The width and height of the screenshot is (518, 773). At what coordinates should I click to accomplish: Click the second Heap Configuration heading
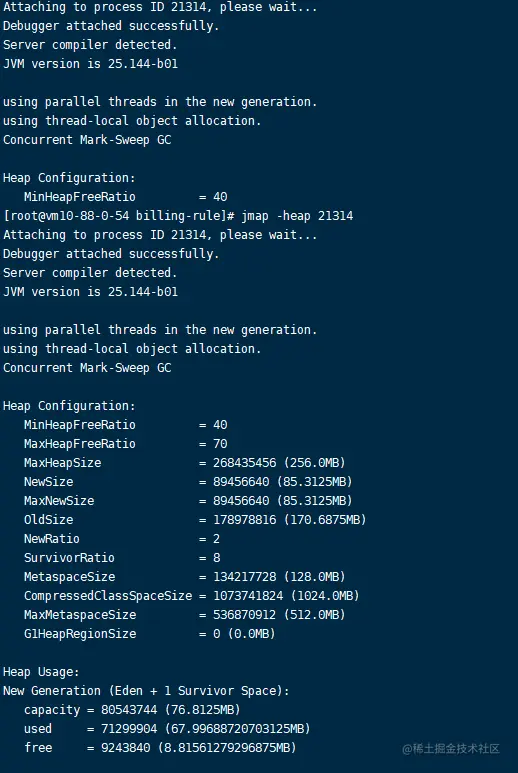click(69, 406)
